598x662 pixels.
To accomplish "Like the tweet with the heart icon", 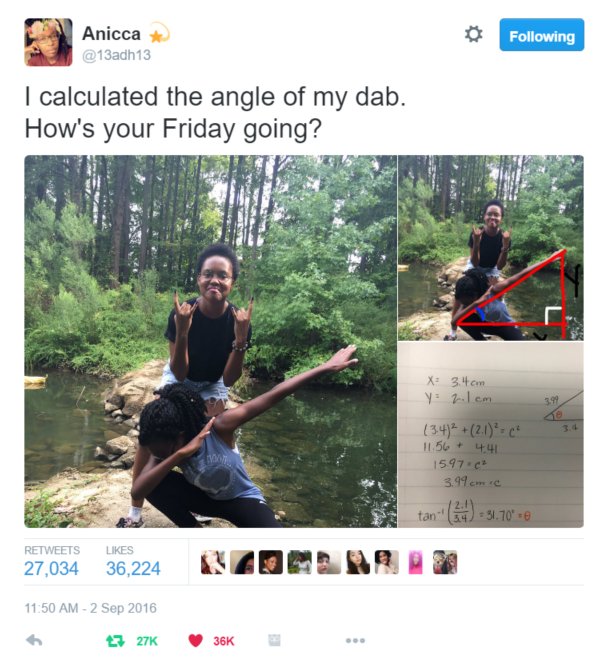I will (195, 641).
